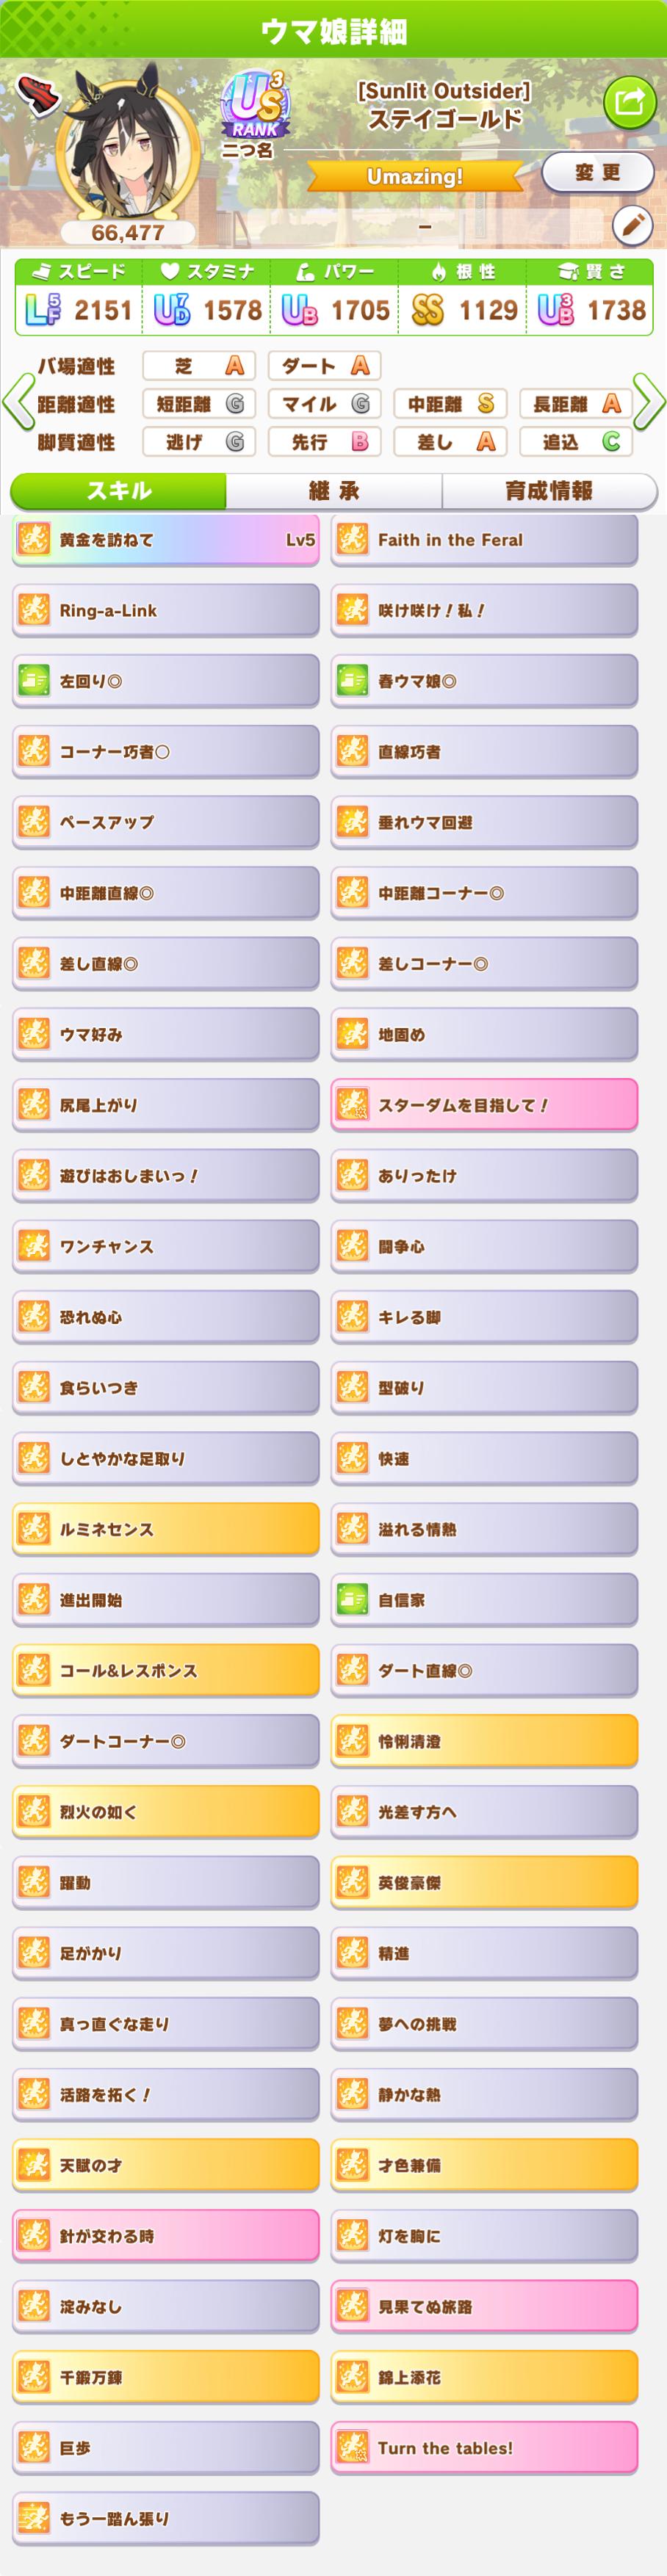
Task: Tap the green 左回り◎ skill icon
Action: pyautogui.click(x=34, y=681)
